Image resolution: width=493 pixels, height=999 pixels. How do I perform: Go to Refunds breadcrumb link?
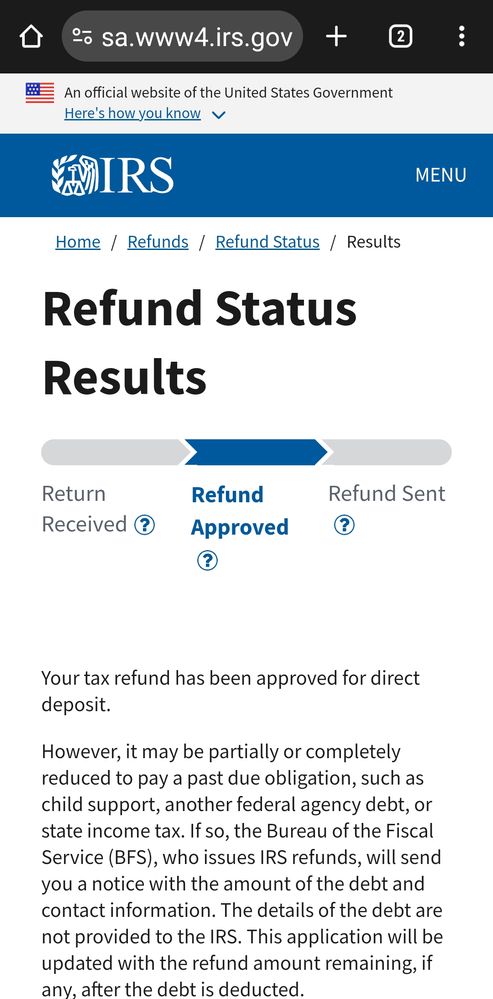click(158, 242)
